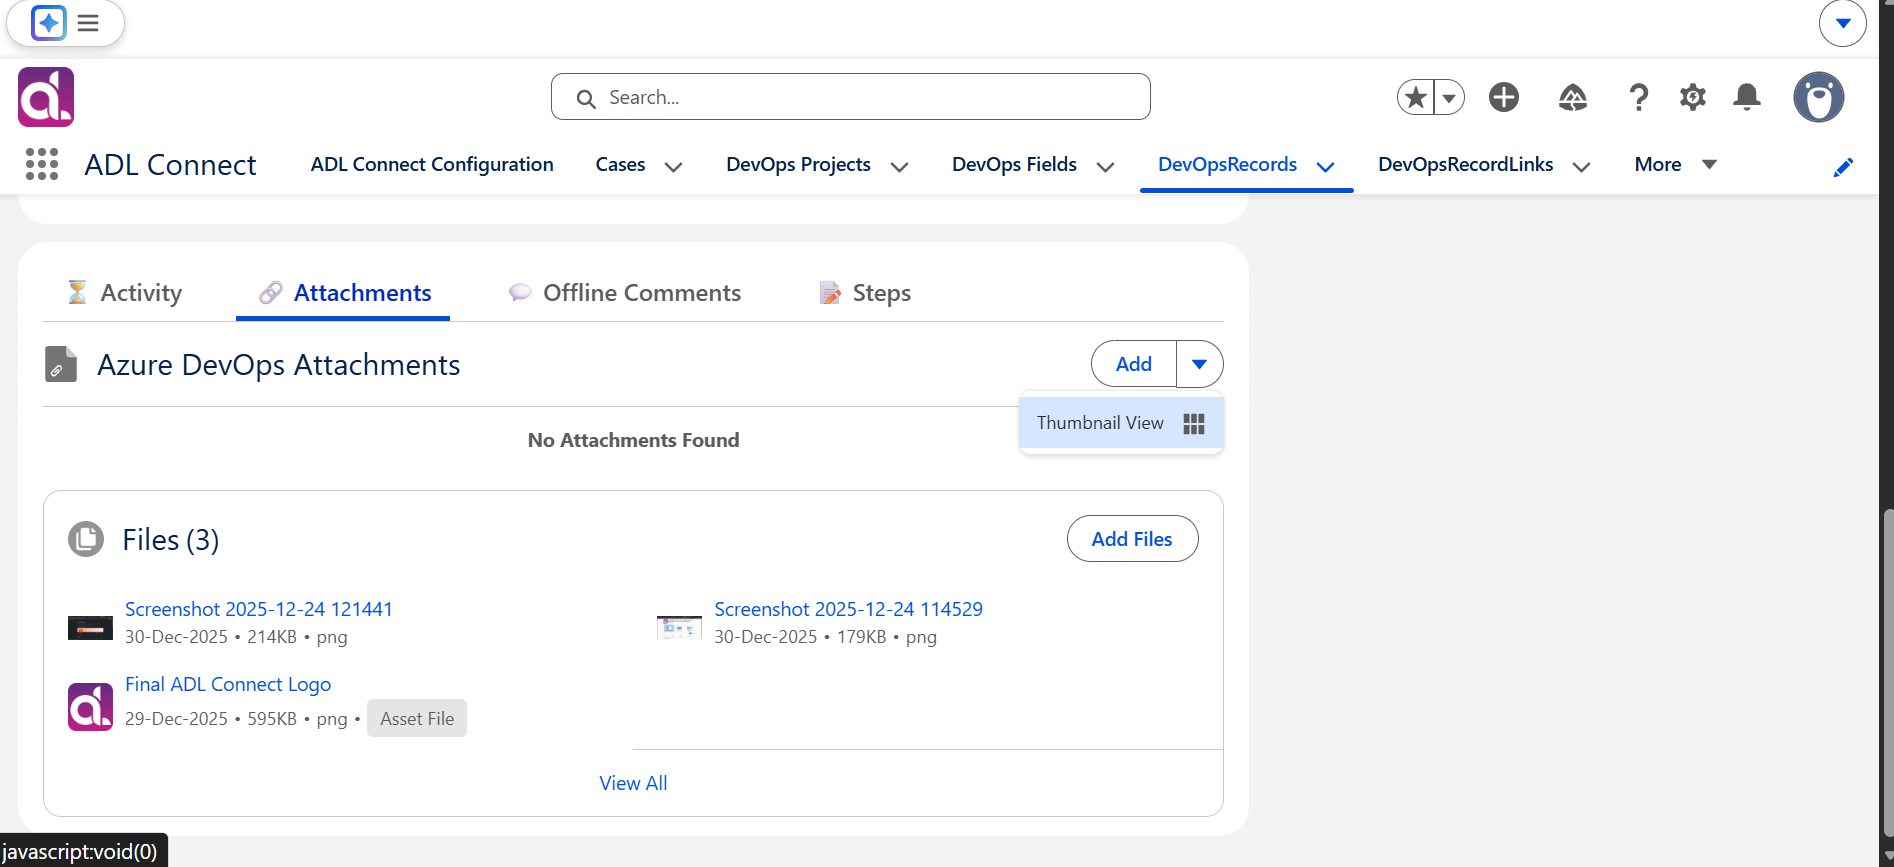Click the circular dropdown at top right
Viewport: 1894px width, 867px height.
coord(1843,23)
